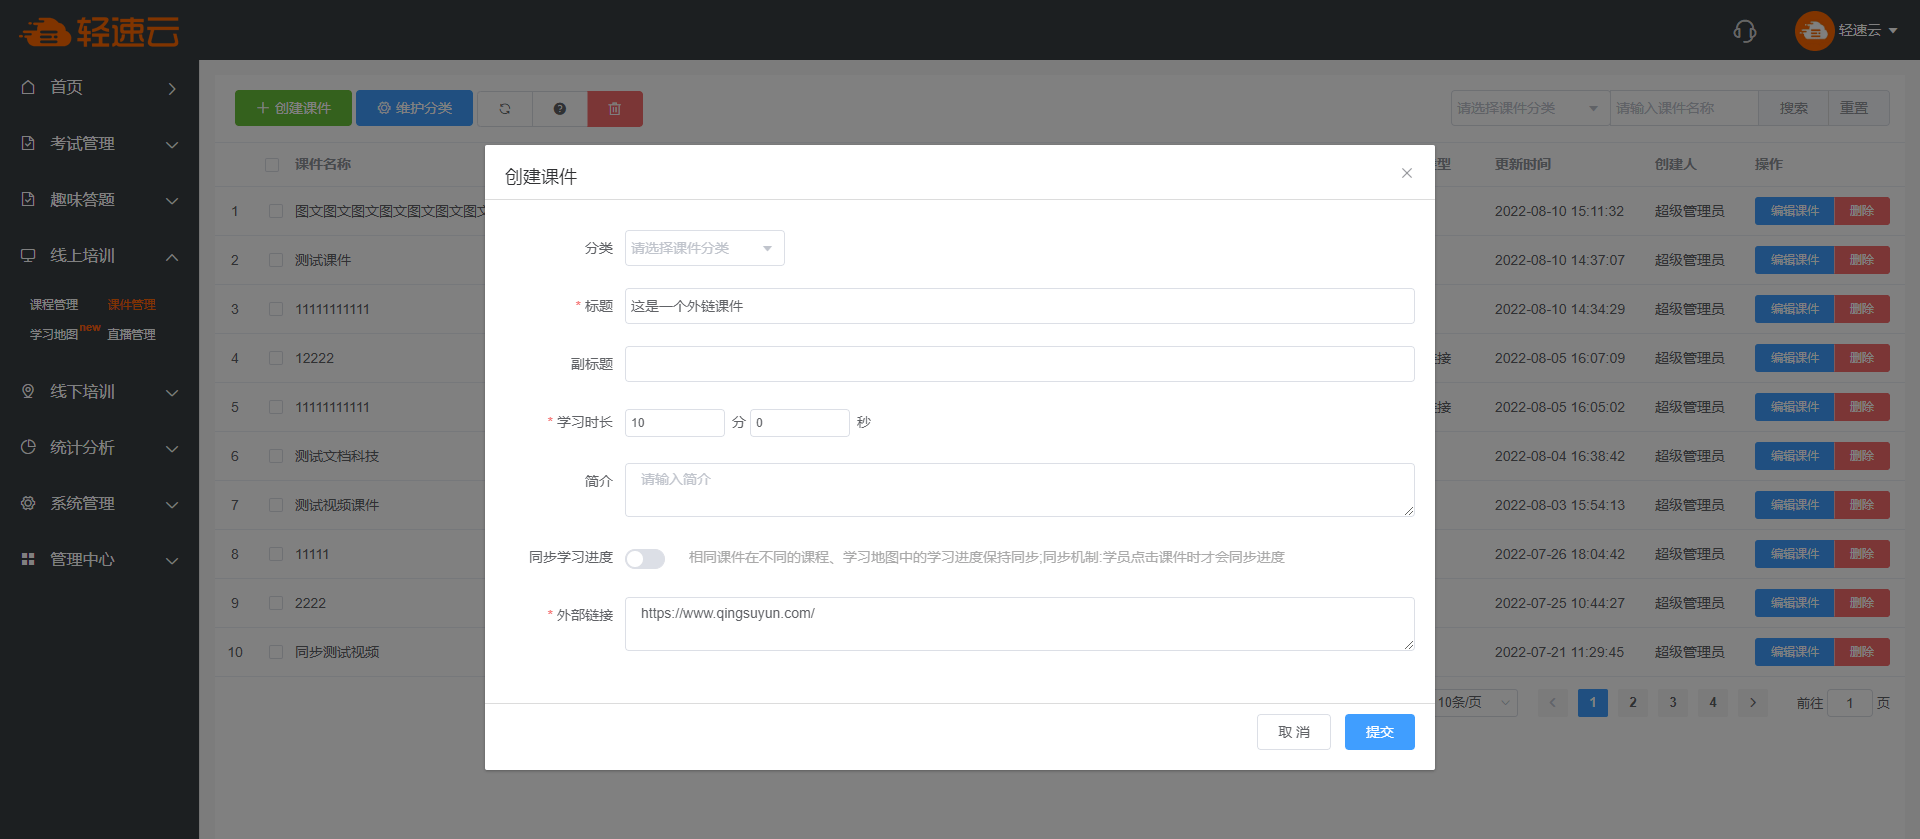Click the 首页 home icon in sidebar
Screen dimensions: 1920x839
point(28,87)
